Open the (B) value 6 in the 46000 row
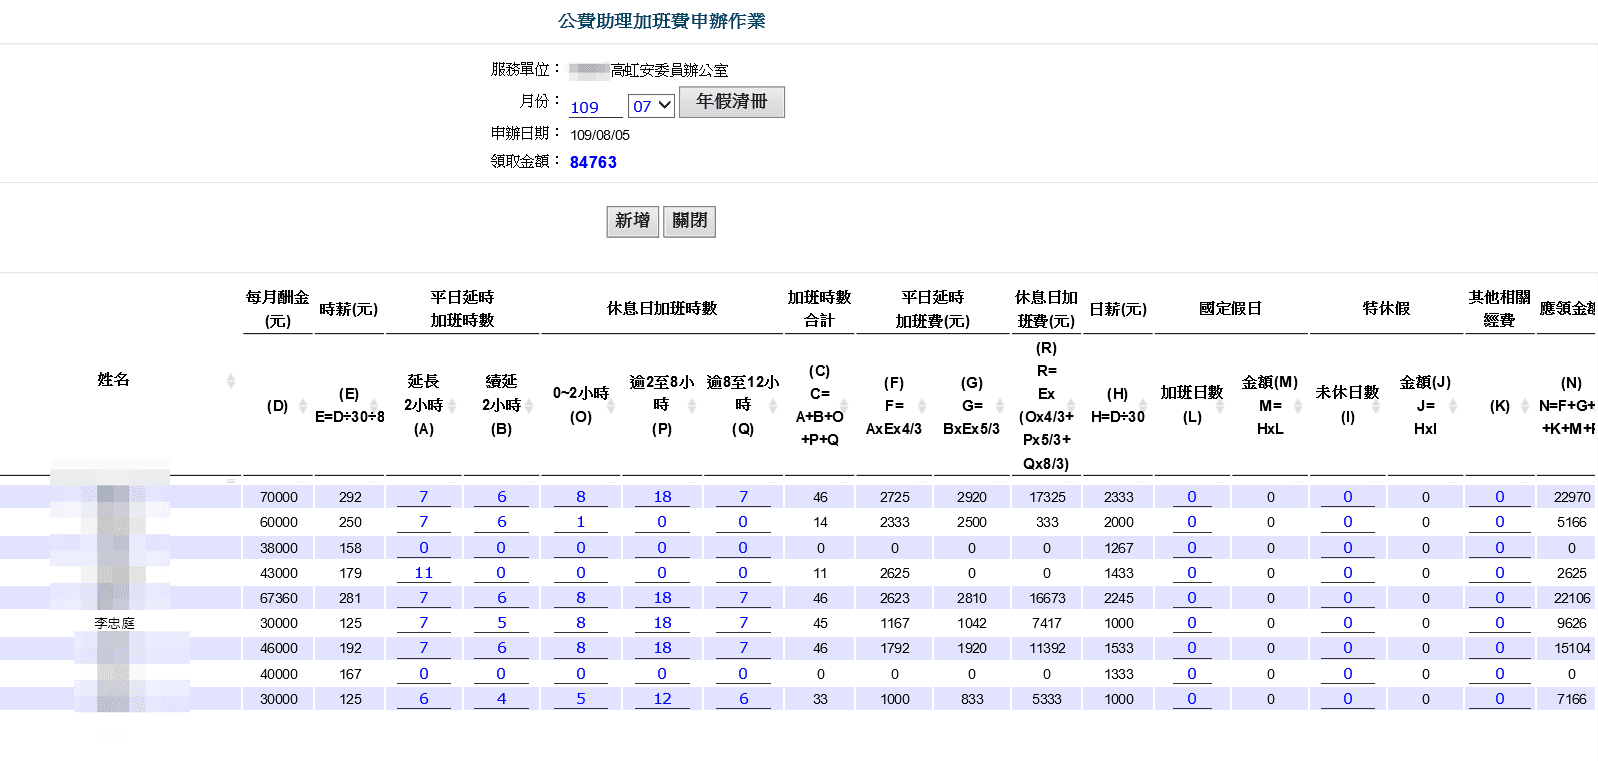 click(501, 648)
